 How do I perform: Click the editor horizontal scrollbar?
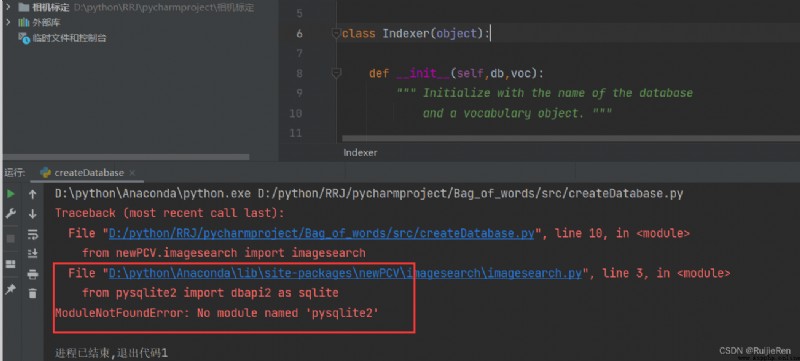click(x=570, y=138)
